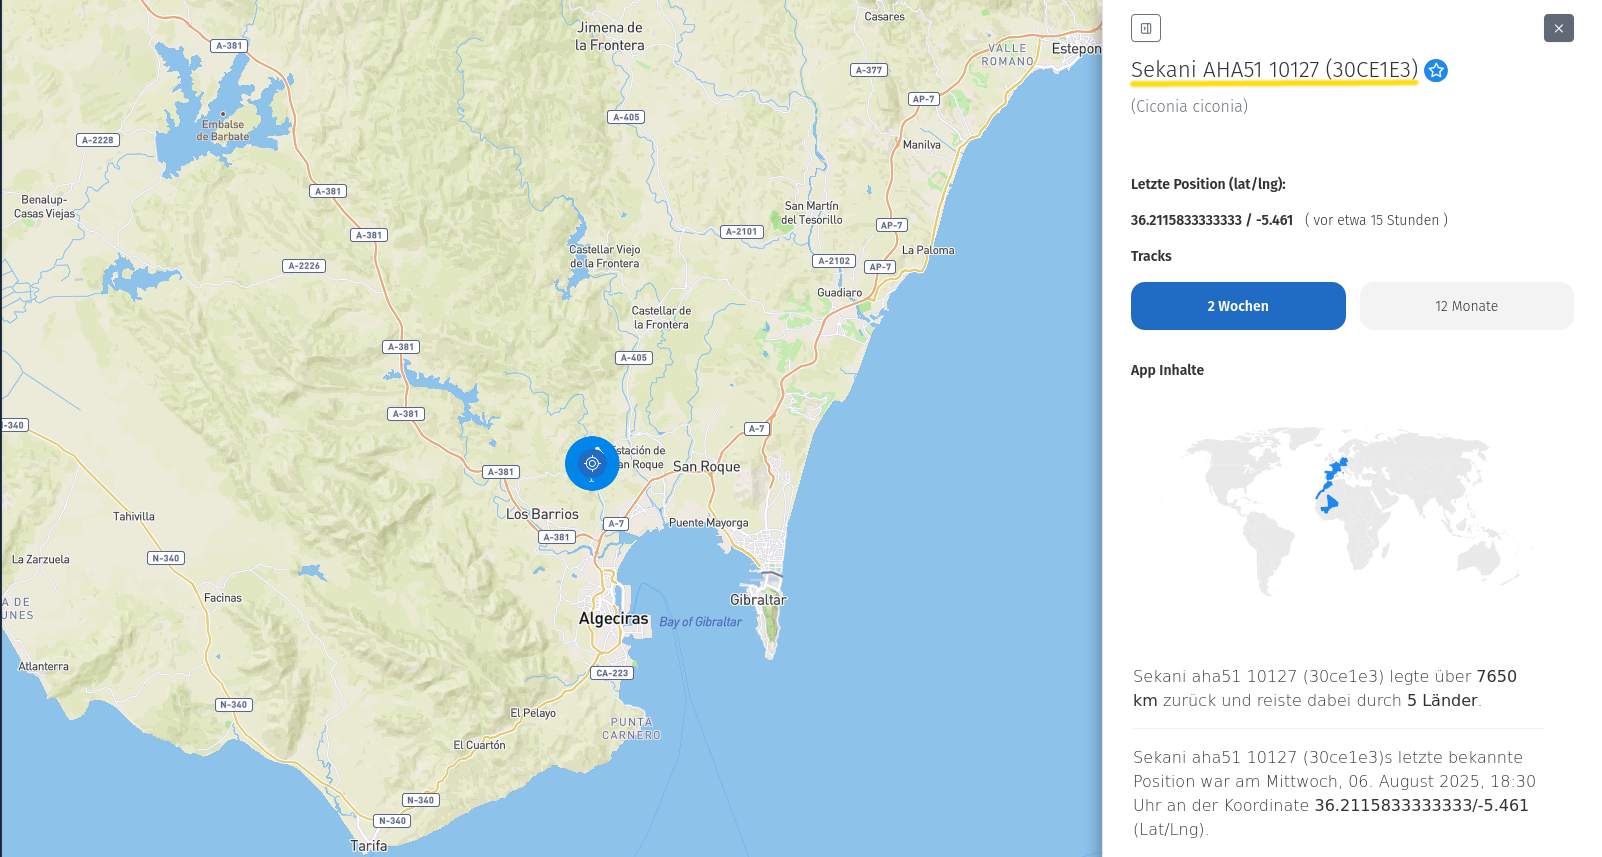Click the Embalse de Barbate reservoir marker
The image size is (1602, 857).
point(223,114)
